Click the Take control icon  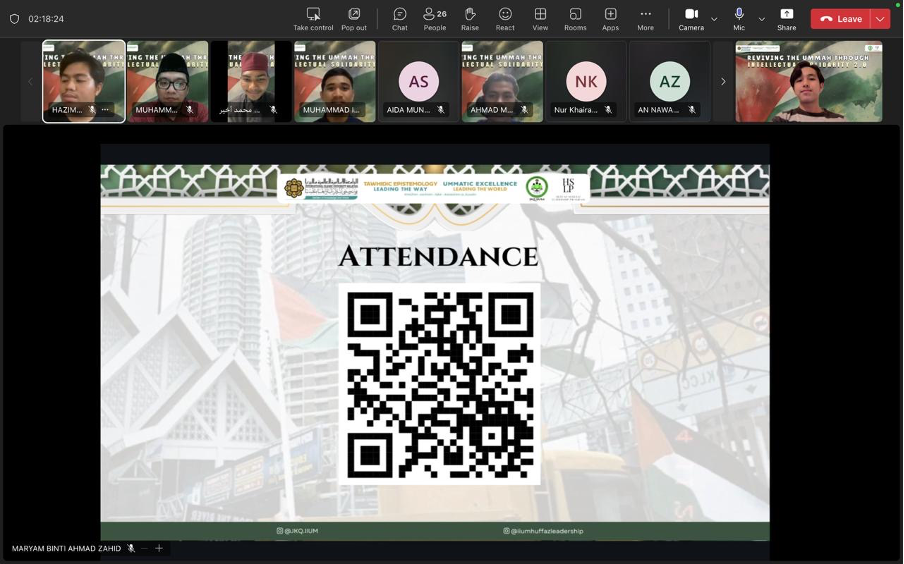(x=313, y=18)
